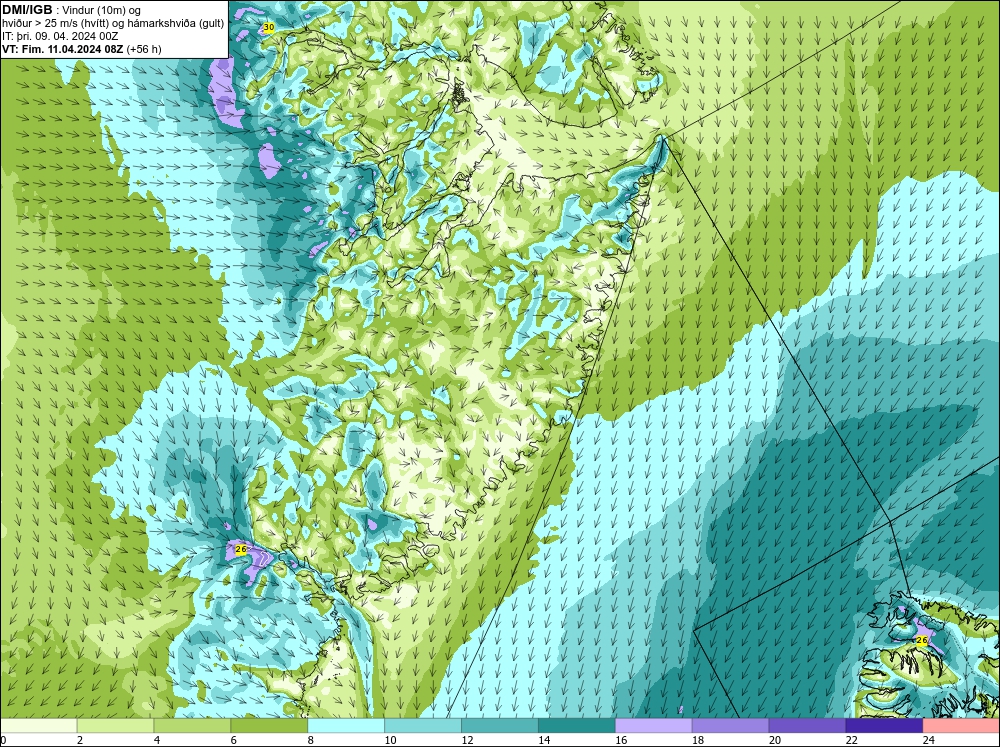1000x747 pixels.
Task: Click the legend scale number 24
Action: click(928, 740)
